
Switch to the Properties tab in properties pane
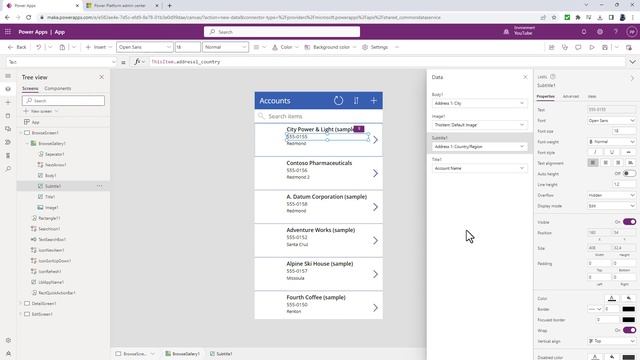pos(545,96)
